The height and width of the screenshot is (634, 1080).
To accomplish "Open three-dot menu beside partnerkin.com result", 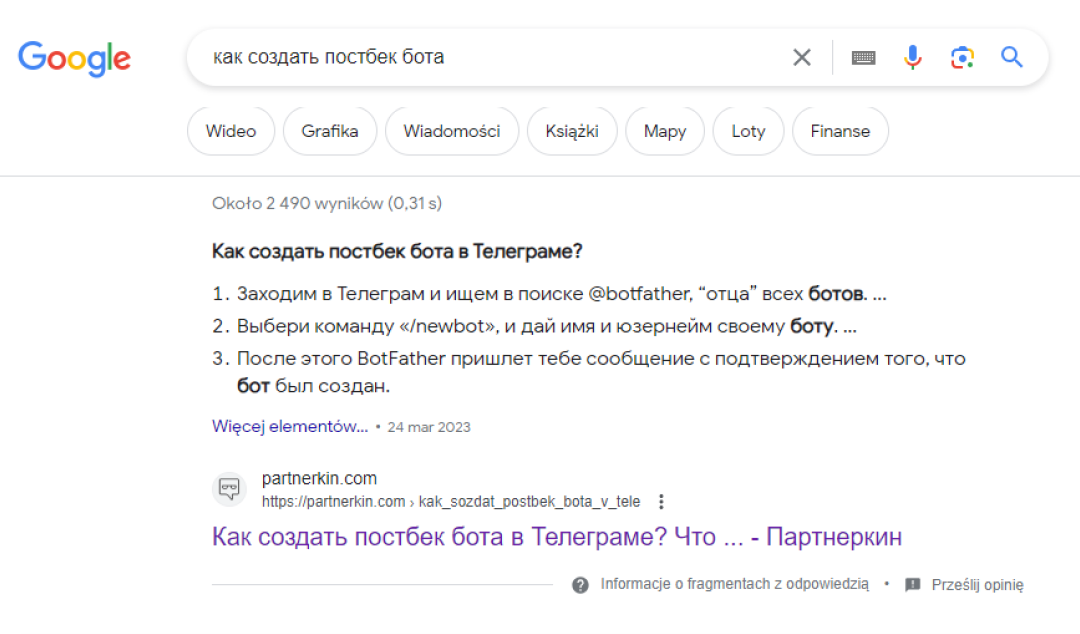I will pyautogui.click(x=661, y=502).
